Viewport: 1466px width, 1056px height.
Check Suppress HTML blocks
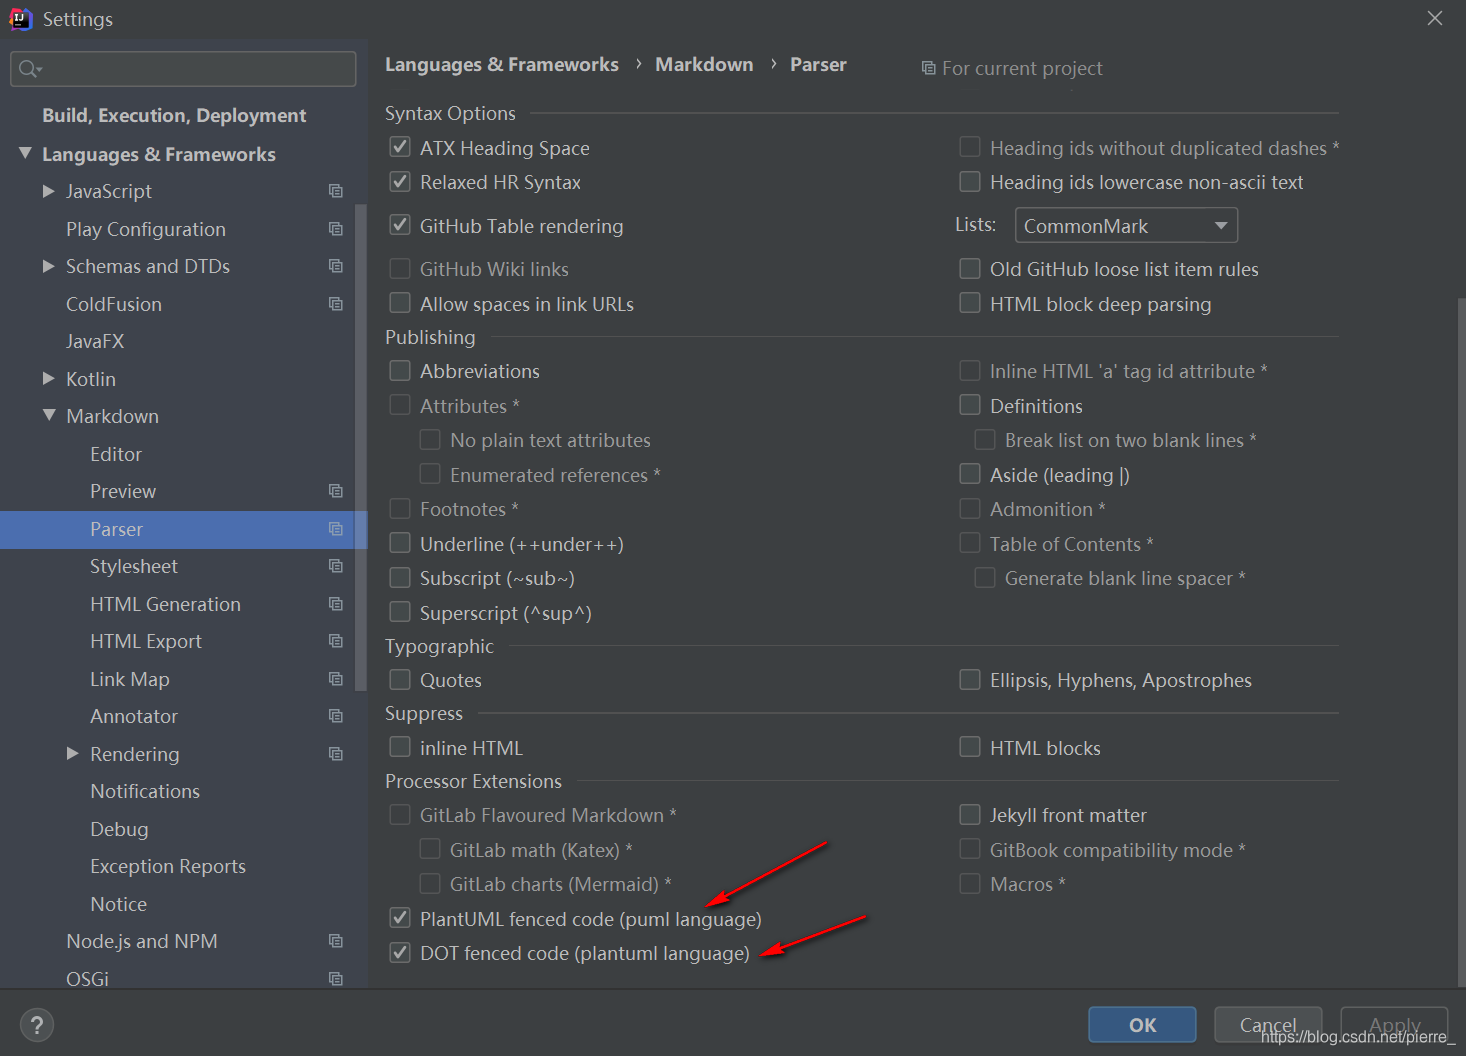click(970, 747)
